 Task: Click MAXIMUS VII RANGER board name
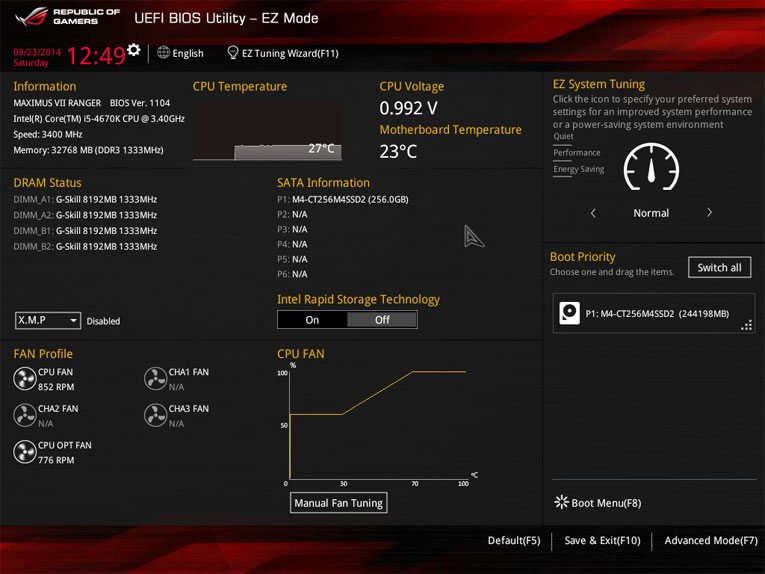[x=57, y=103]
